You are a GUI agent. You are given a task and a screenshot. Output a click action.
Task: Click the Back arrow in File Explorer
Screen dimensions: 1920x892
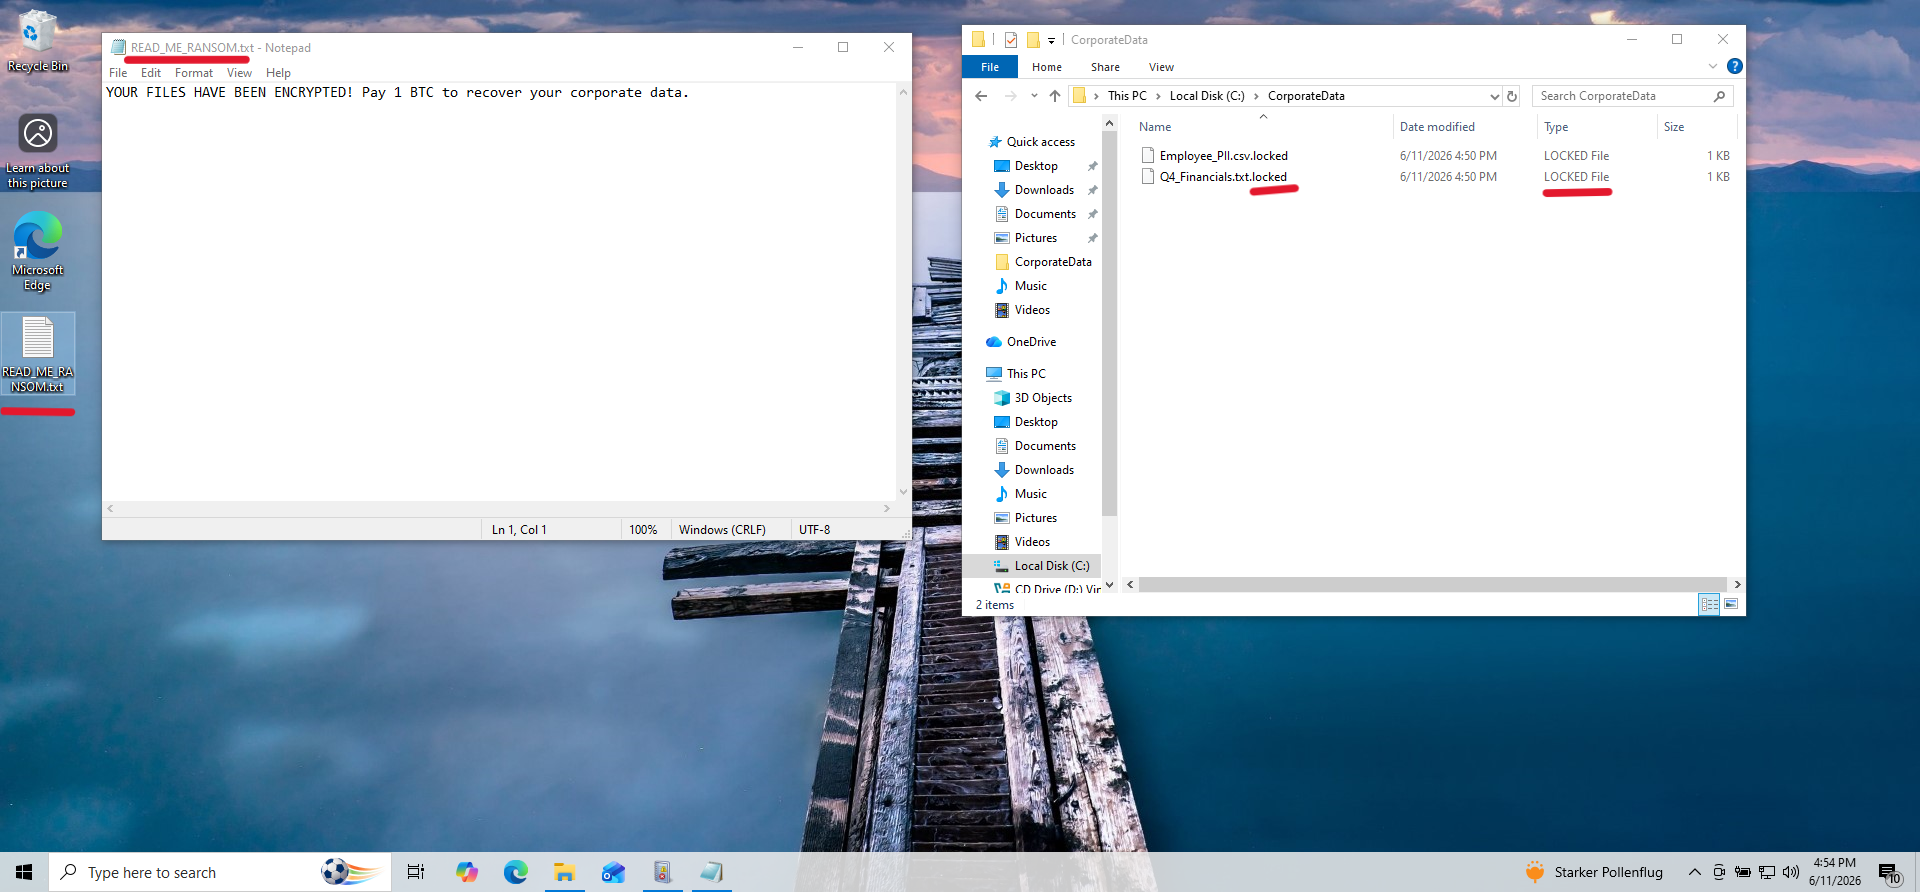[x=981, y=96]
